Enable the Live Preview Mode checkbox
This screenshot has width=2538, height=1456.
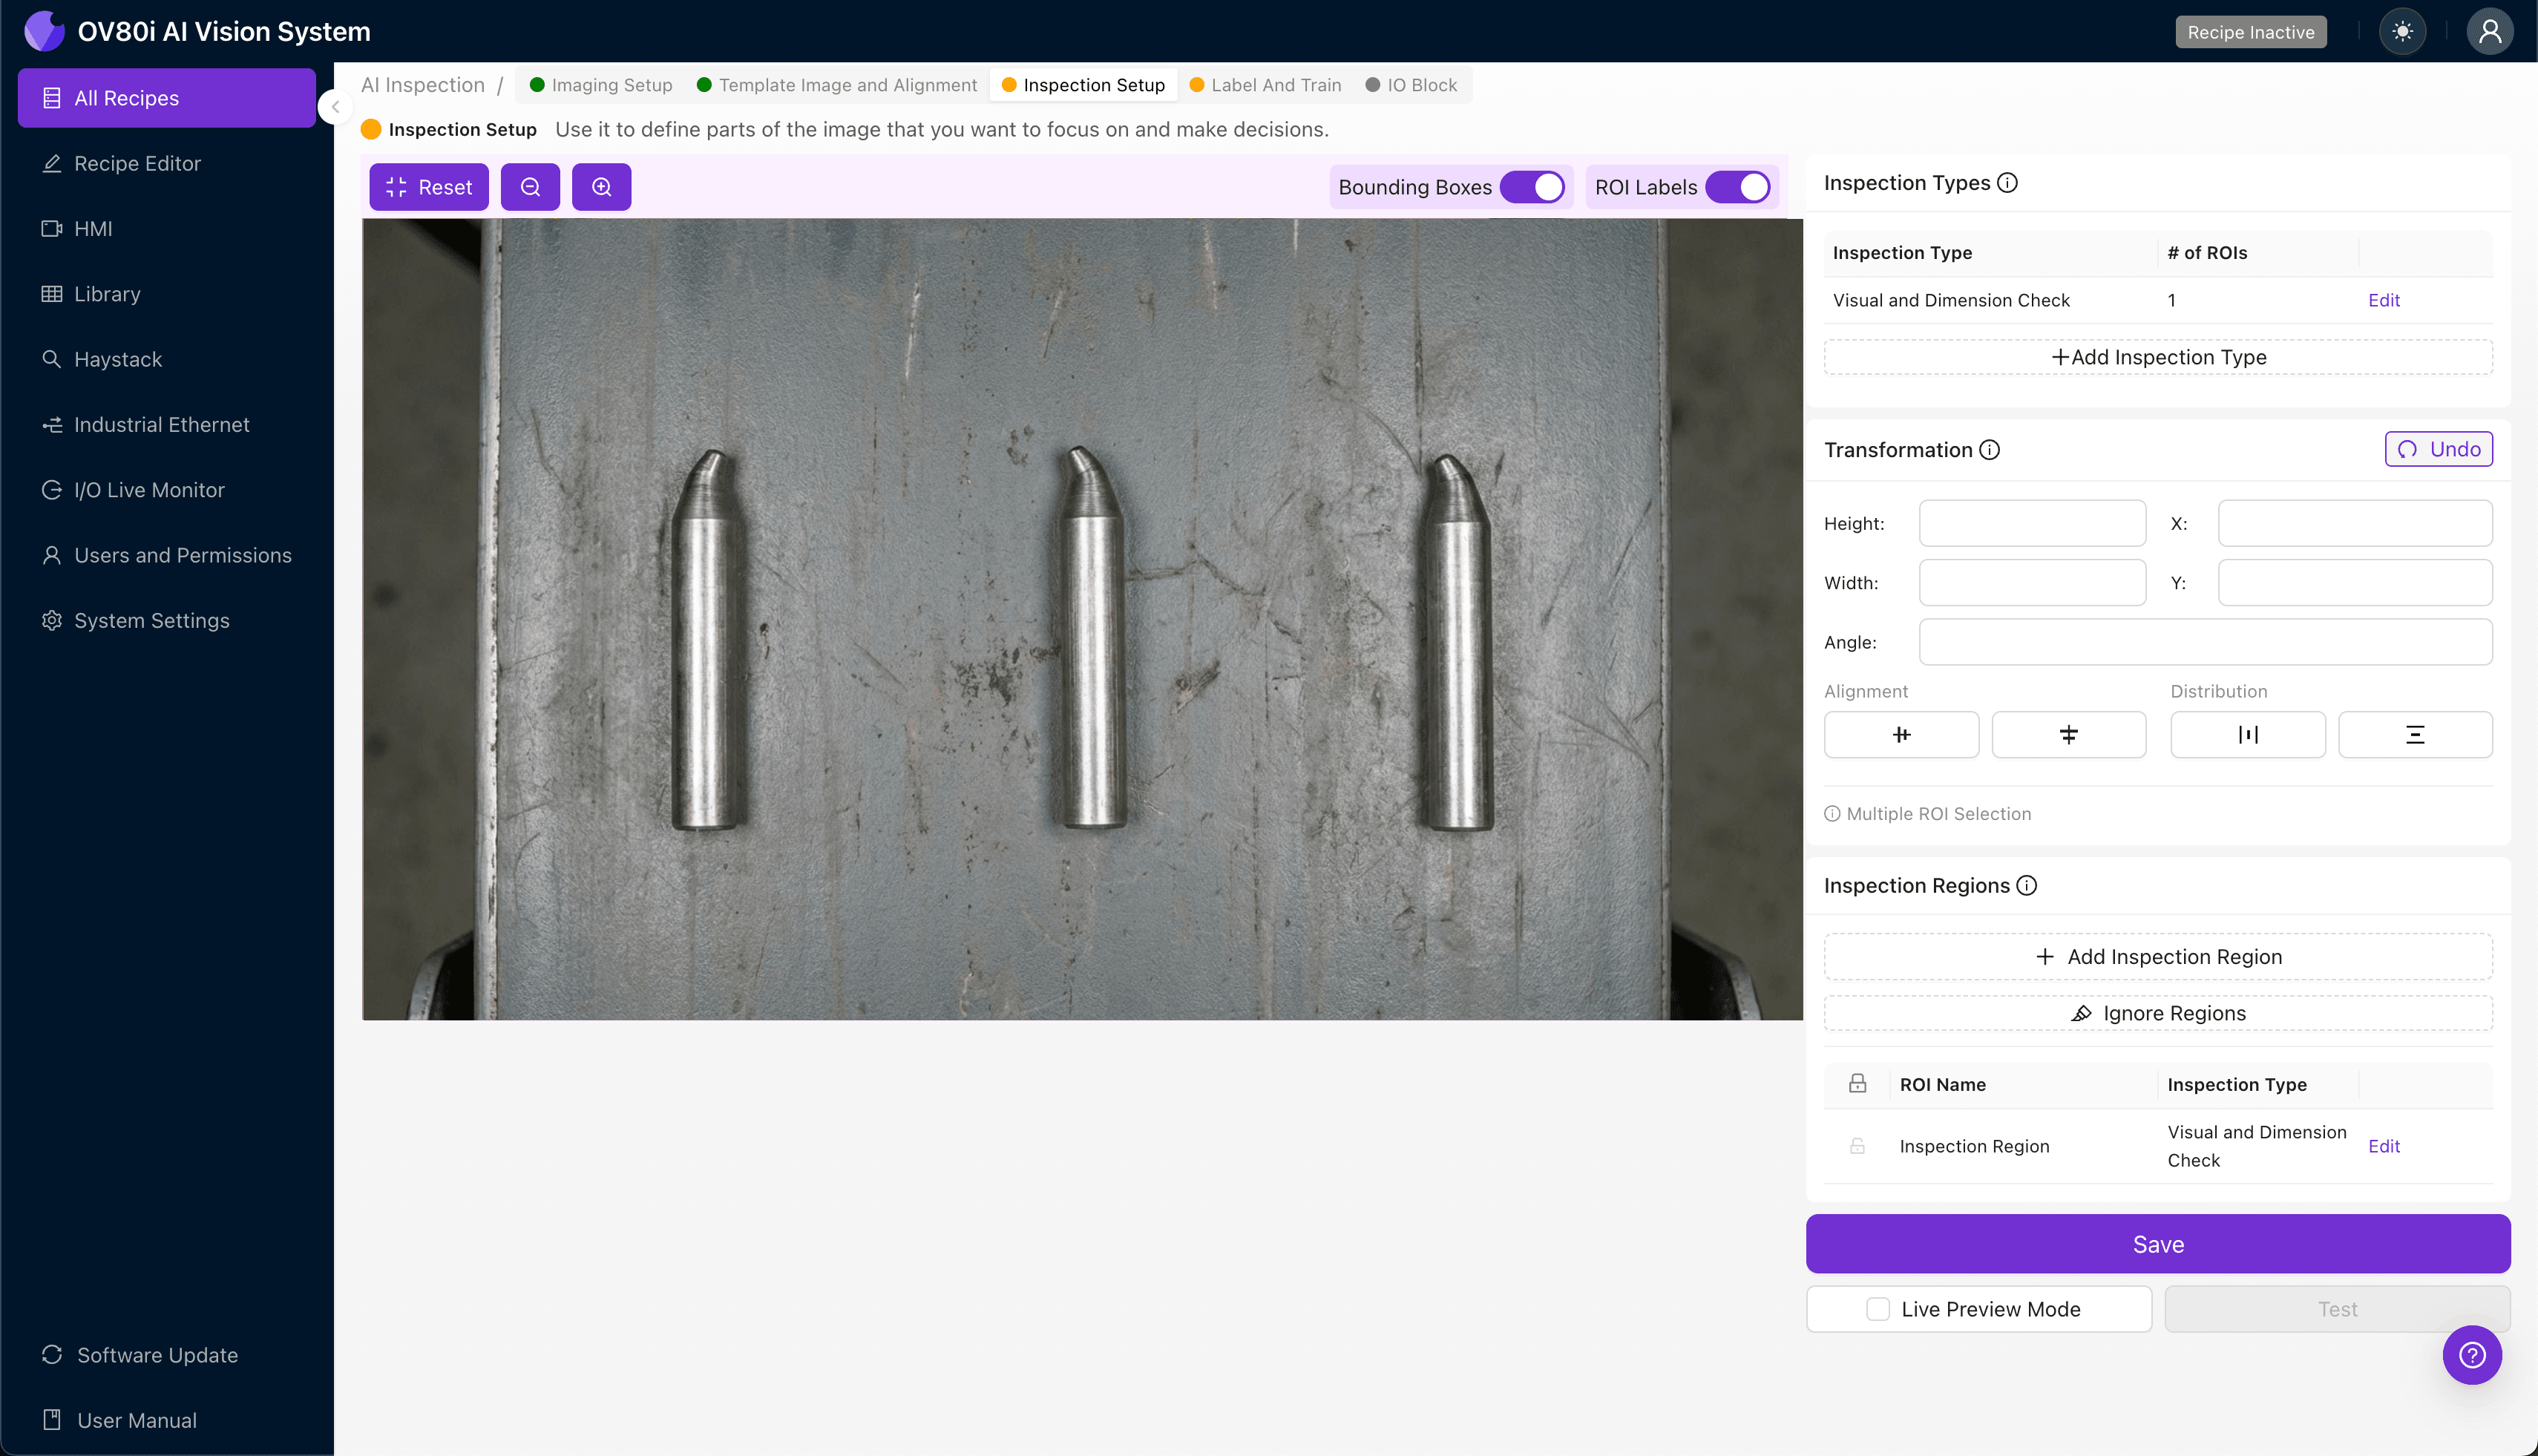[1878, 1309]
